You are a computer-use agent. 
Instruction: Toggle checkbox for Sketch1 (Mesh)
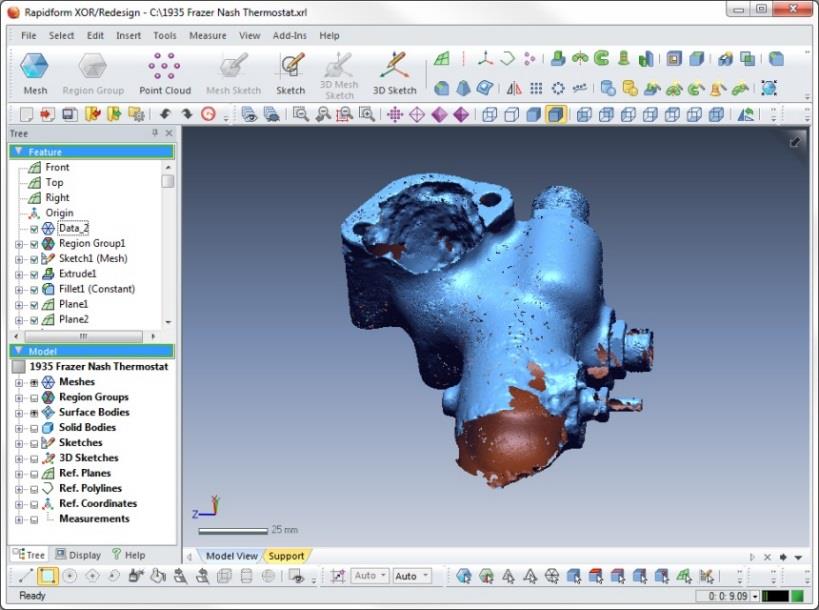(34, 259)
